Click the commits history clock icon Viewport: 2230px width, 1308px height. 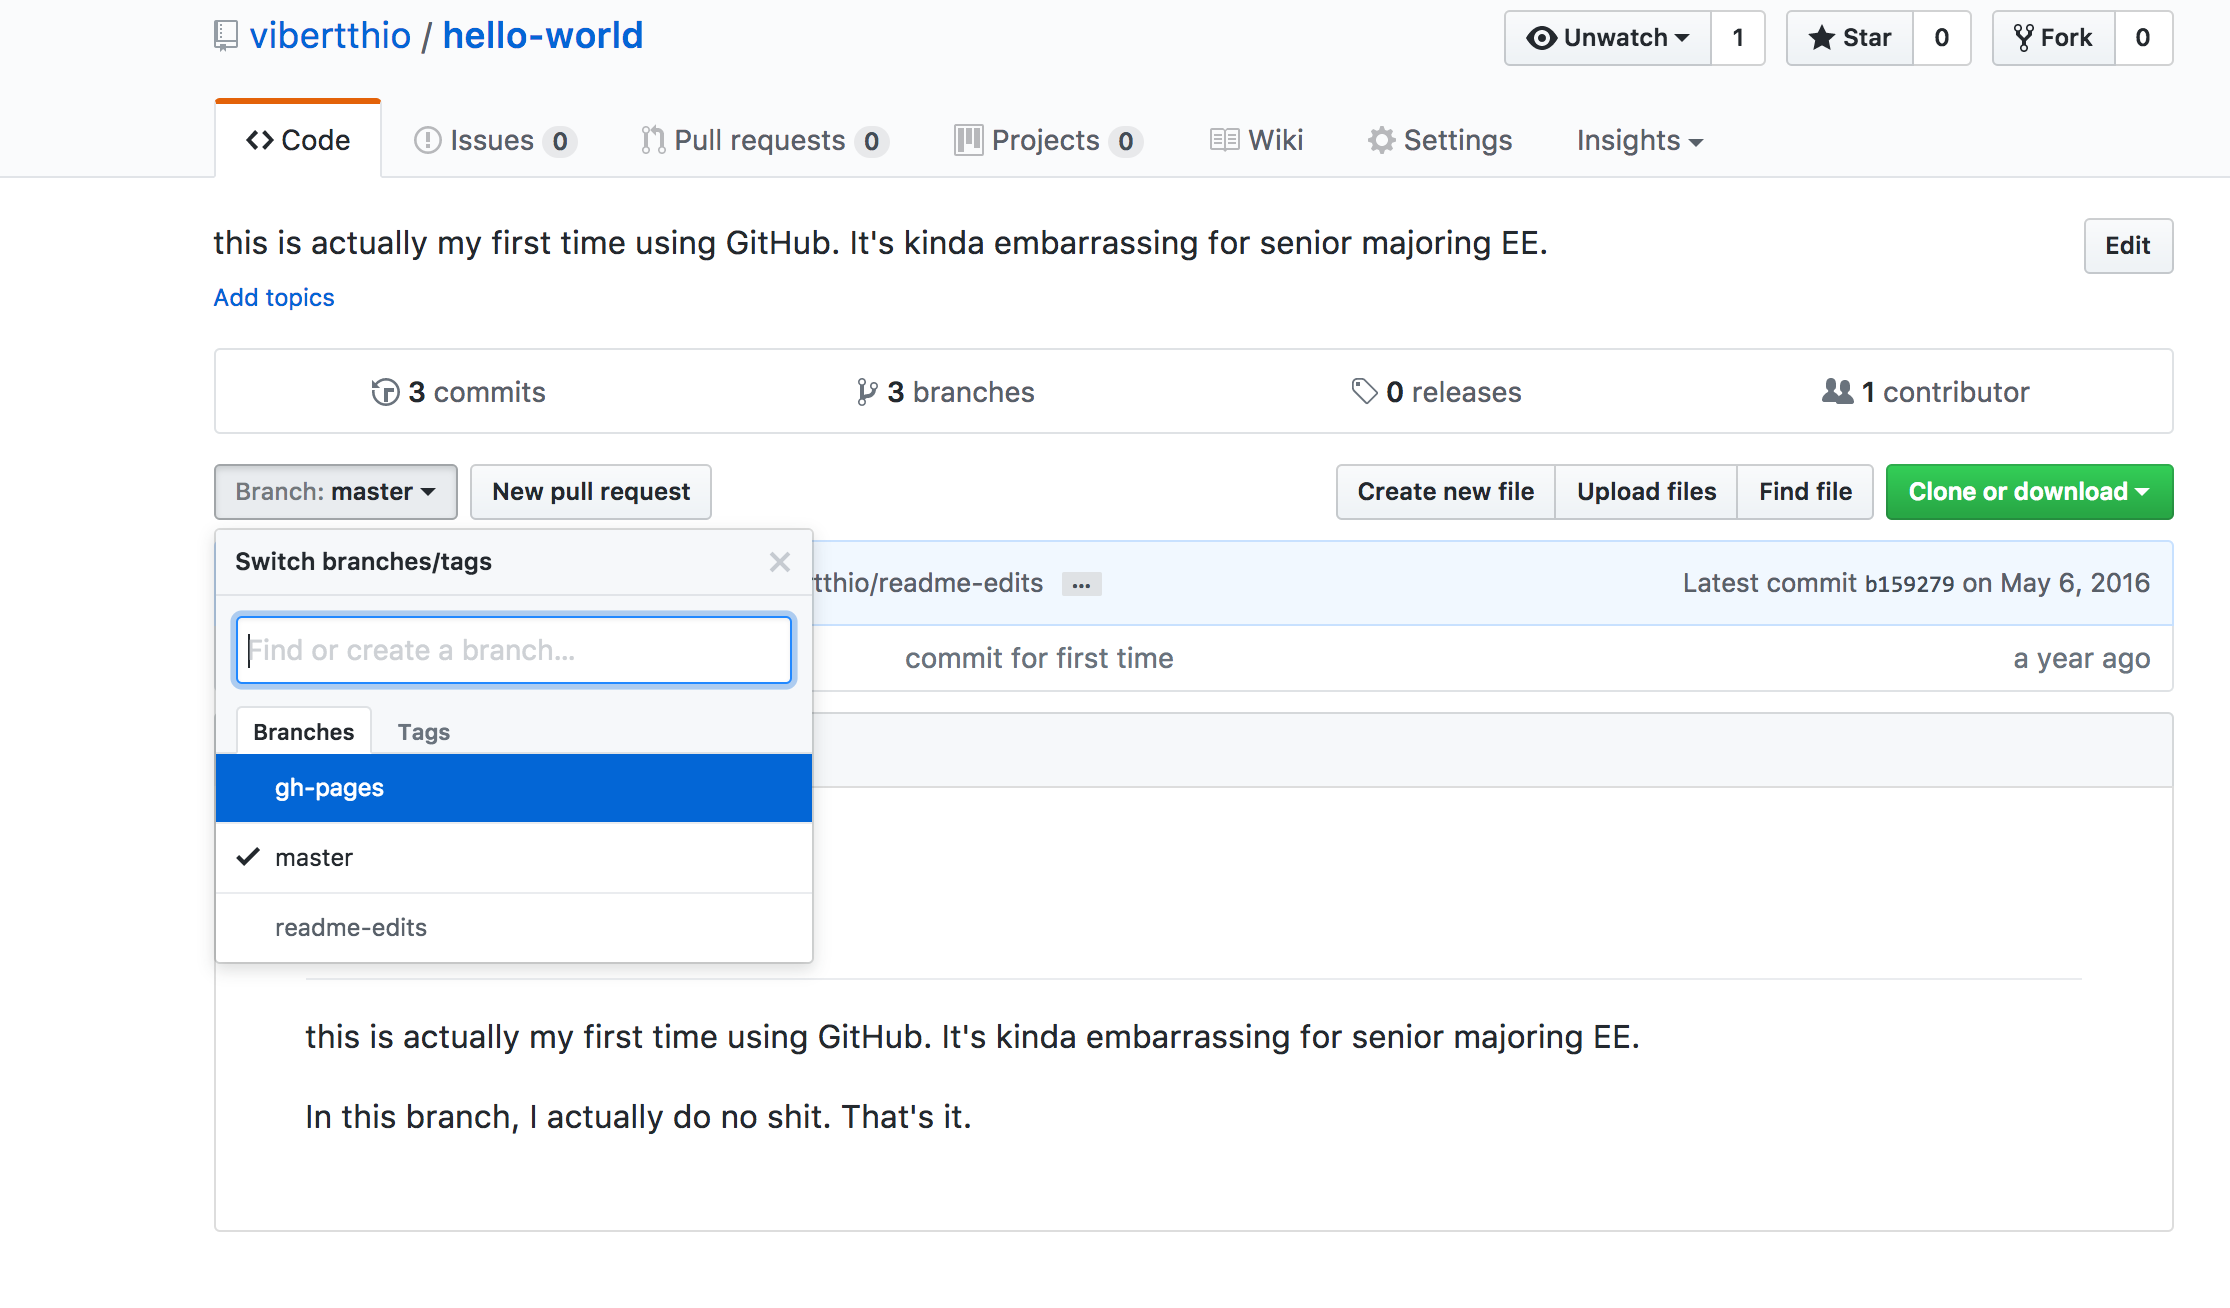[385, 392]
